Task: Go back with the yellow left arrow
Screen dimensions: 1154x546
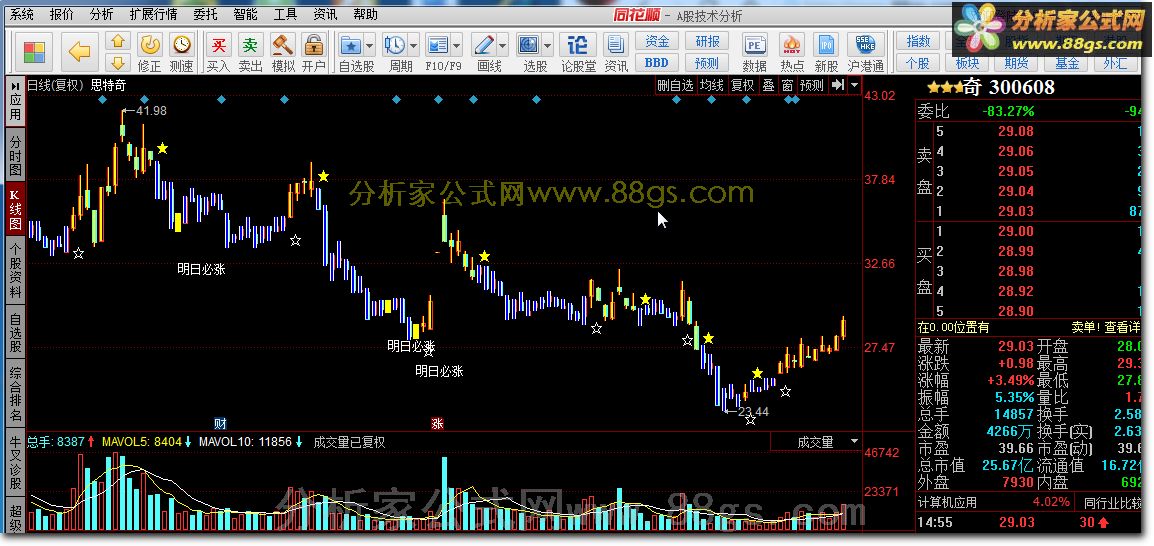Action: pos(79,52)
